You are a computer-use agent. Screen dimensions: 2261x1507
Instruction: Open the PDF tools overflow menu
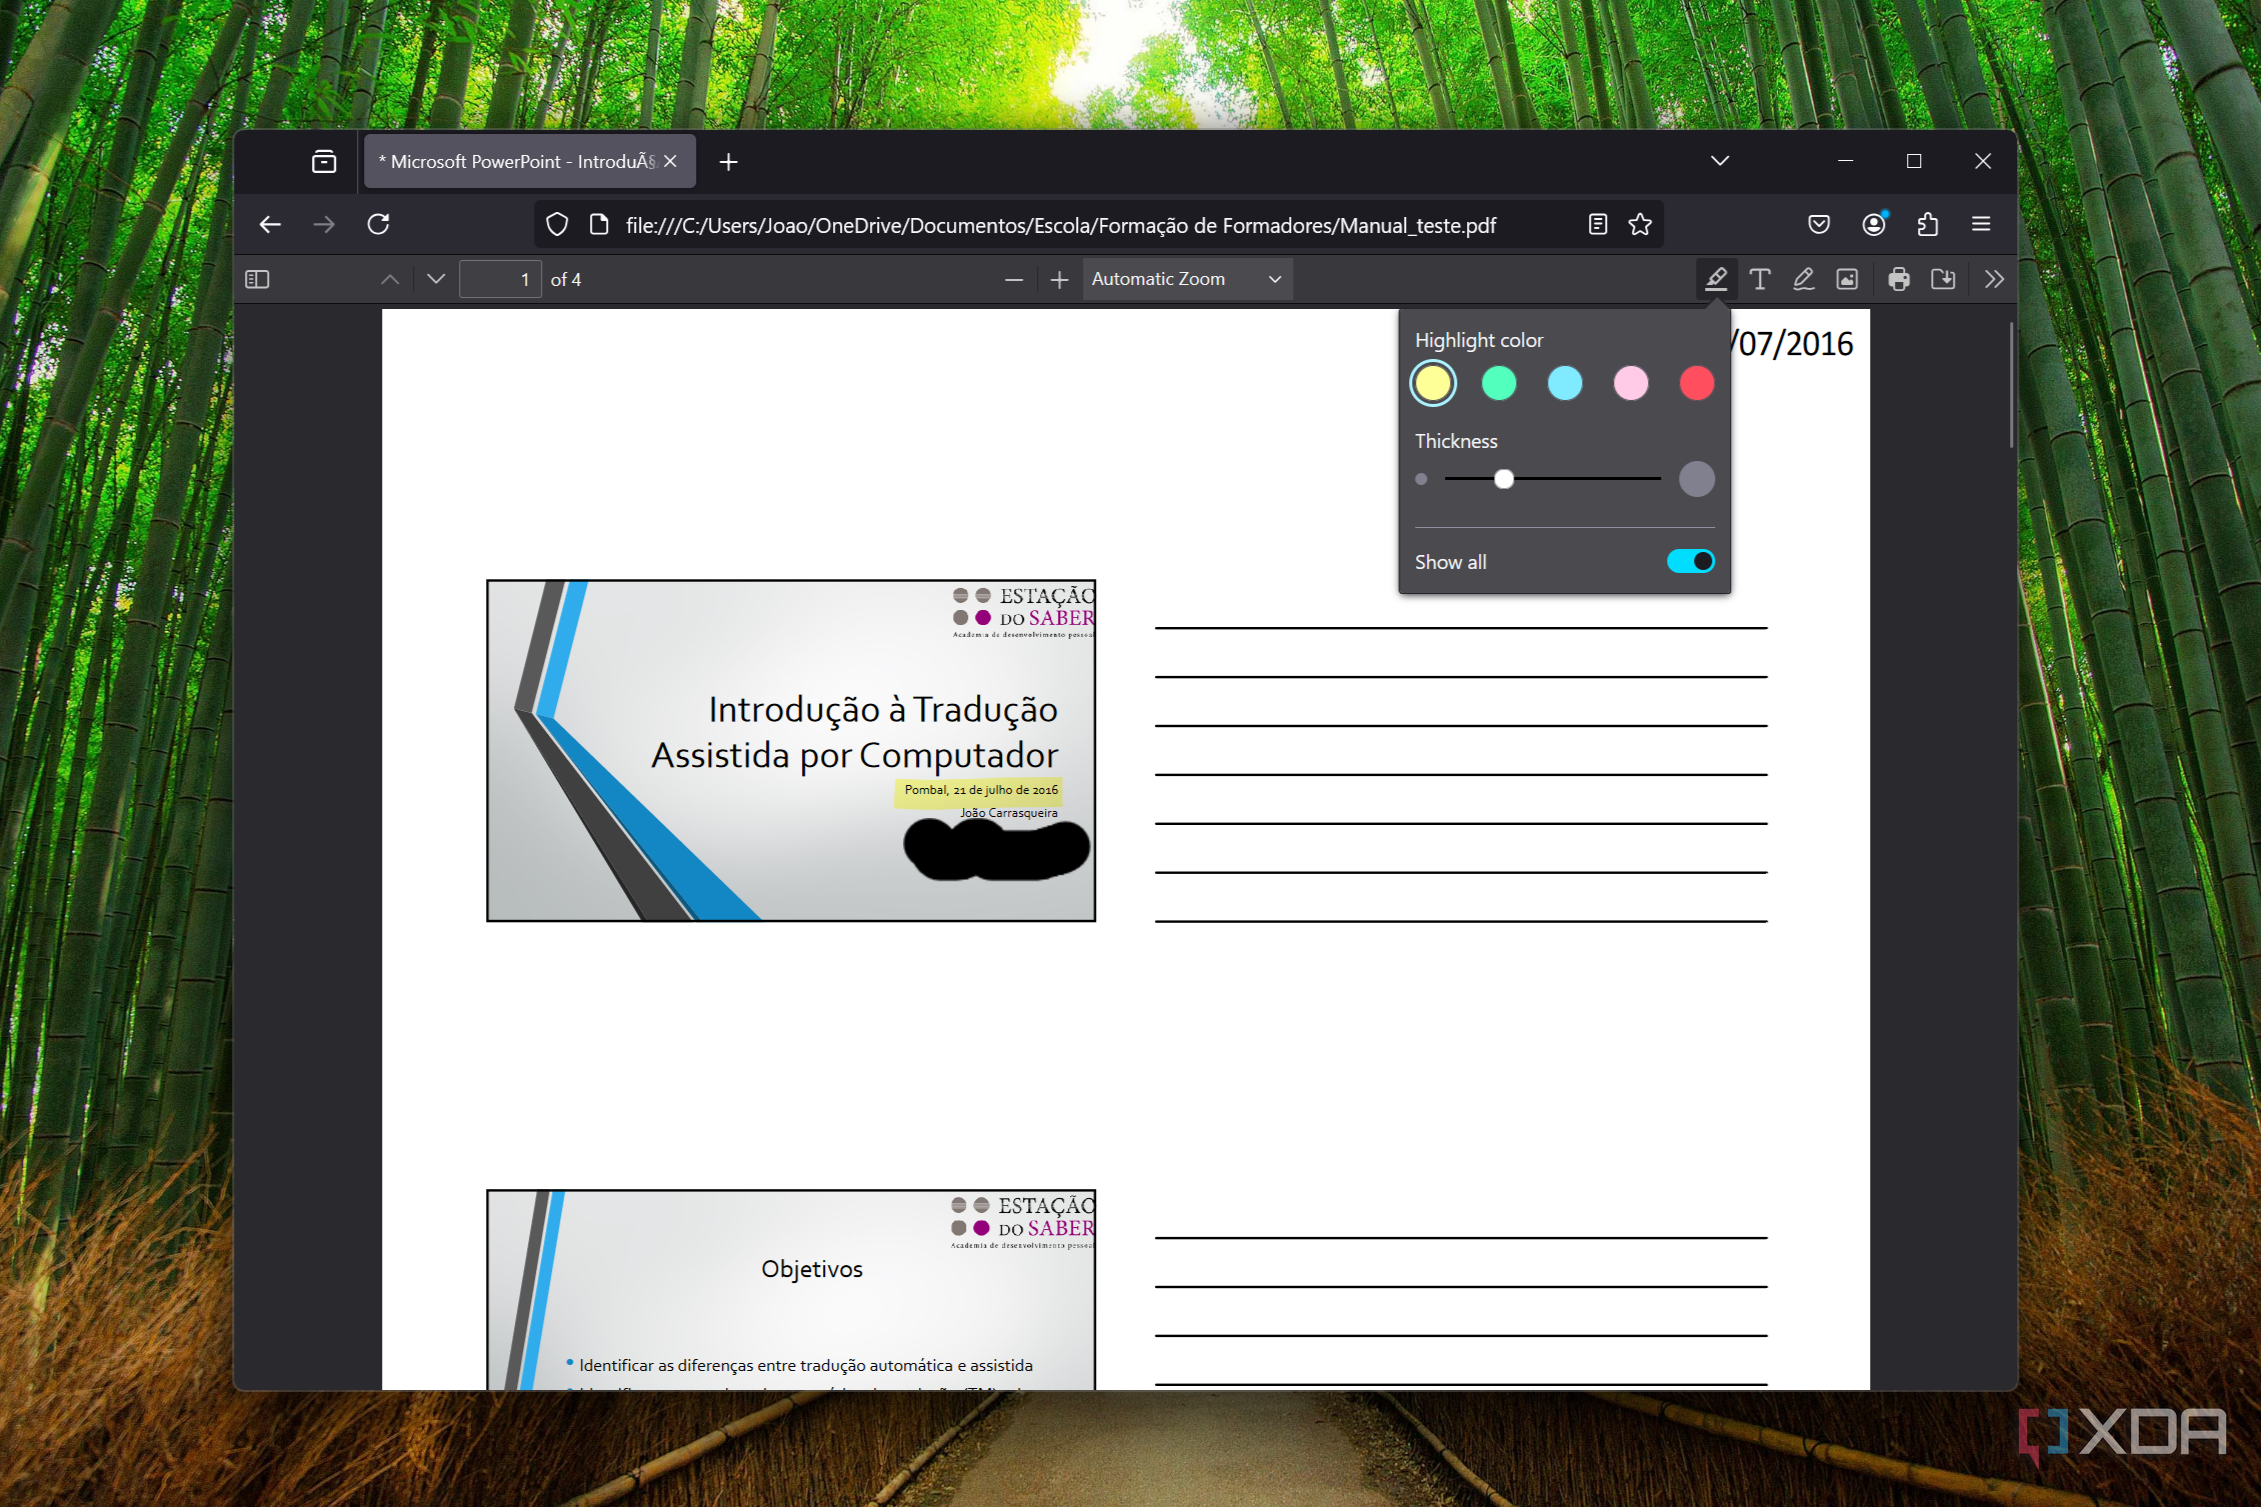point(1994,279)
